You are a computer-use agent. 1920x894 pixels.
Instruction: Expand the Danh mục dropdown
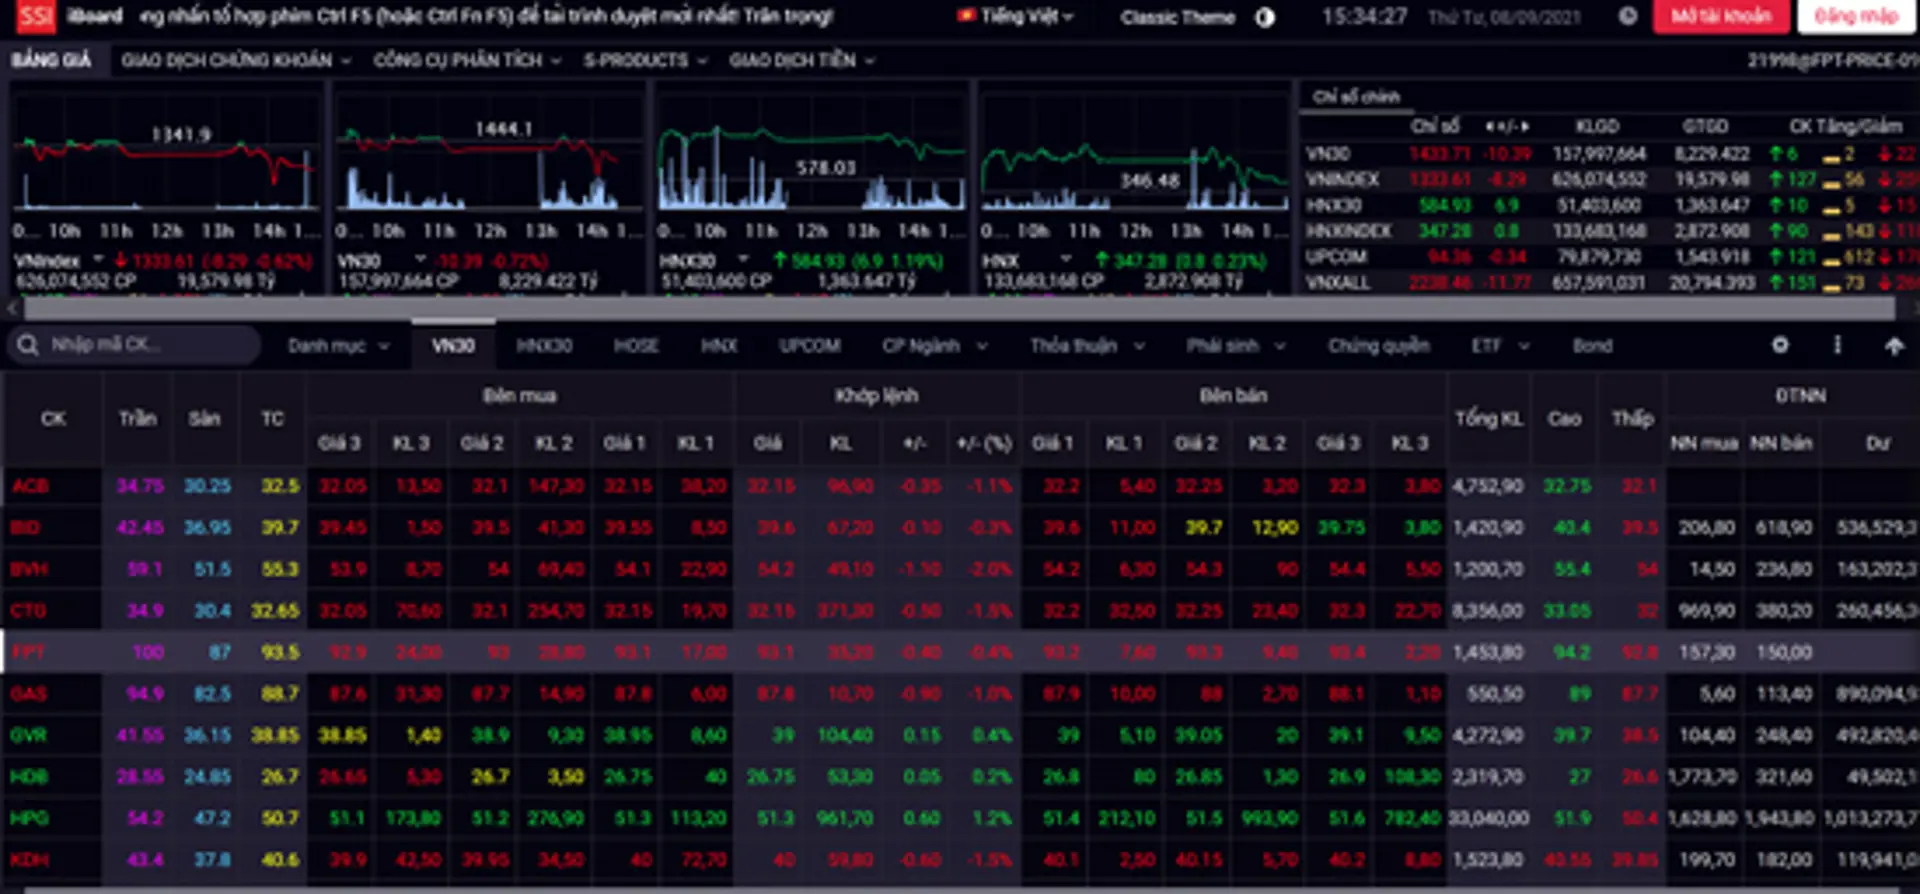338,346
